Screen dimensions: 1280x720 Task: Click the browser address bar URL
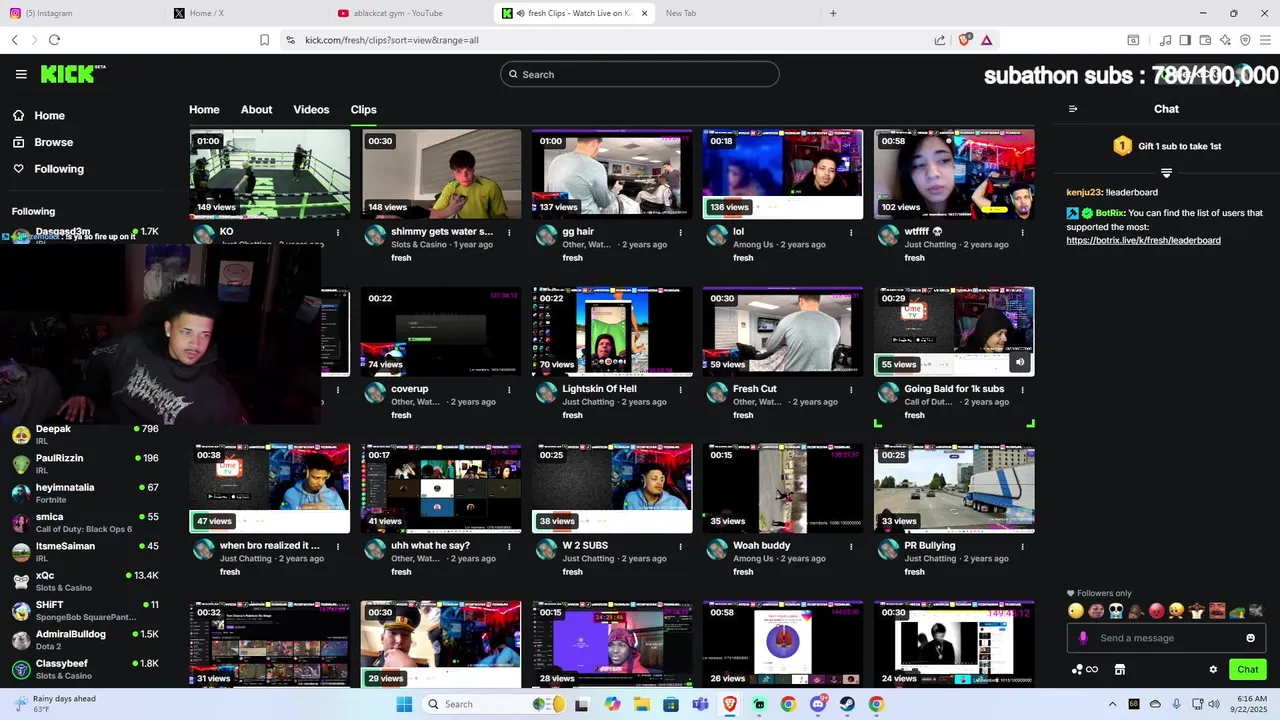click(392, 40)
